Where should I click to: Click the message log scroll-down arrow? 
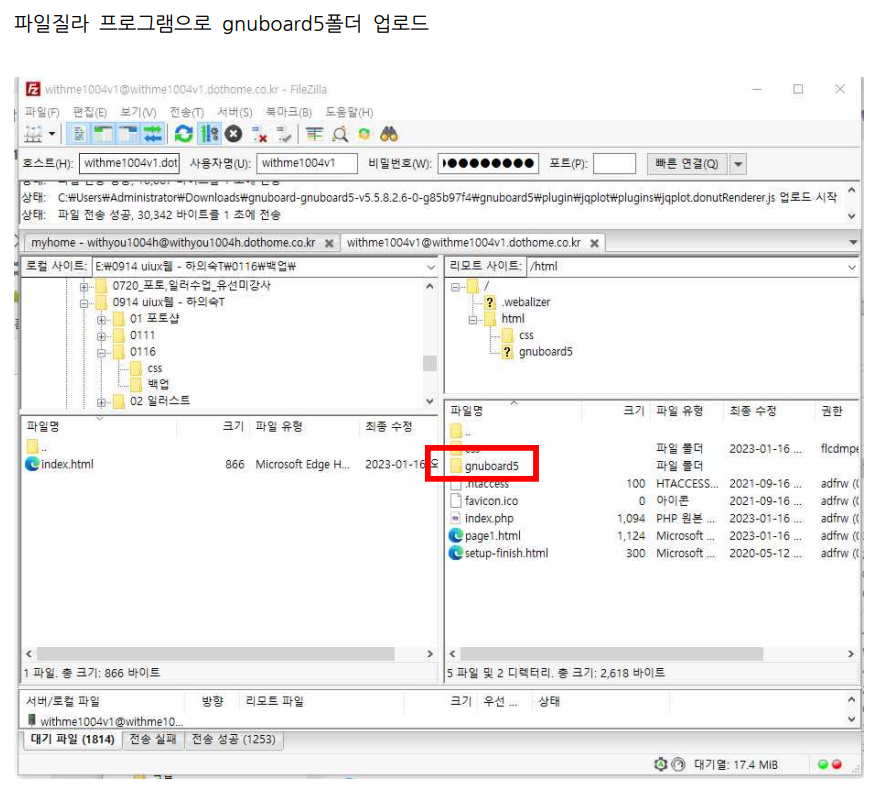click(851, 216)
